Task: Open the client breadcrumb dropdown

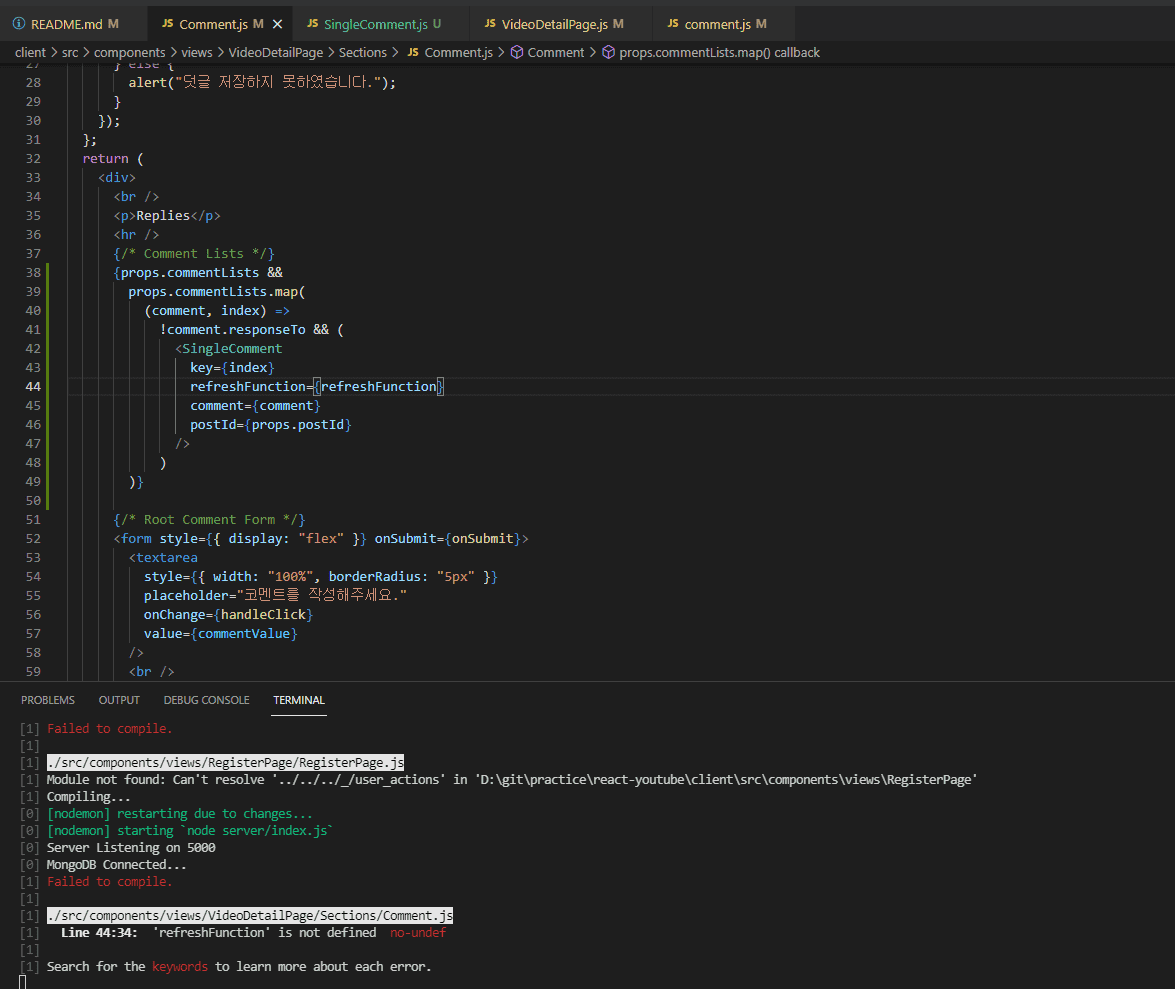Action: coord(31,52)
